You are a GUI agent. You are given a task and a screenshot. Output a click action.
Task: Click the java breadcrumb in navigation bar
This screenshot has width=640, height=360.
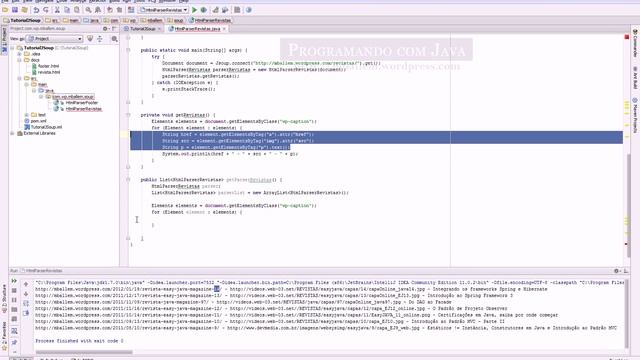point(91,20)
